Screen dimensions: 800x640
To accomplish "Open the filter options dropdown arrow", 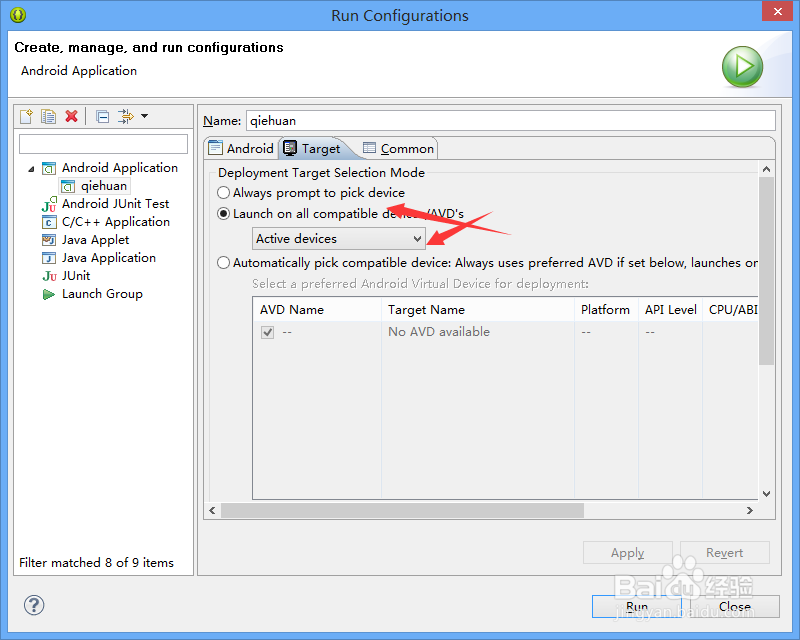I will click(x=145, y=116).
